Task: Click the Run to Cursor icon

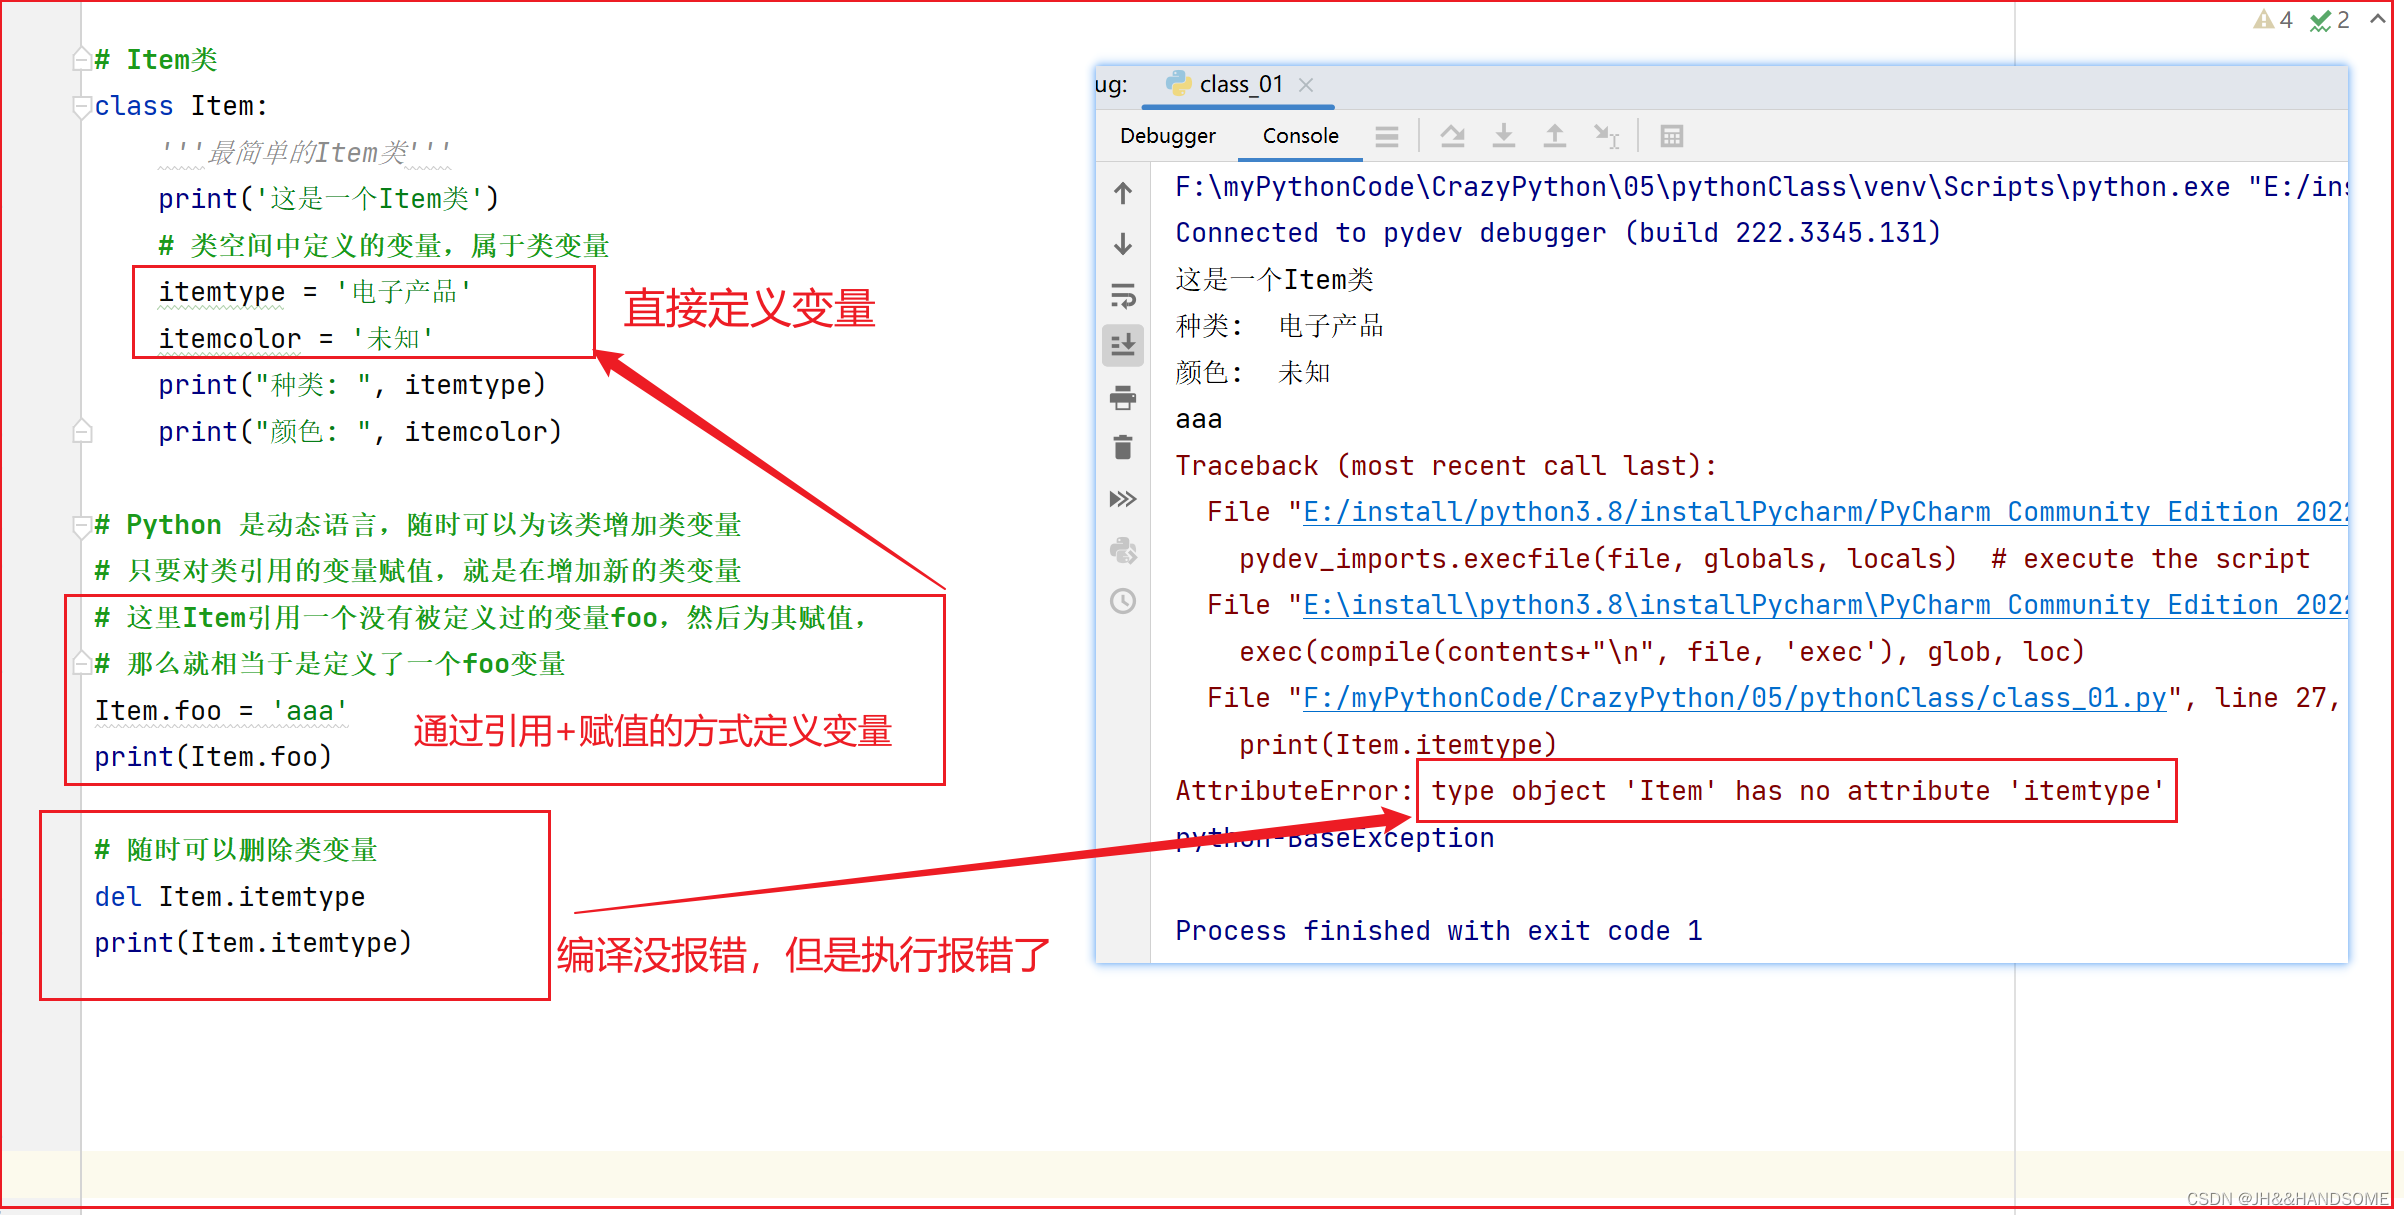Action: (x=1606, y=136)
